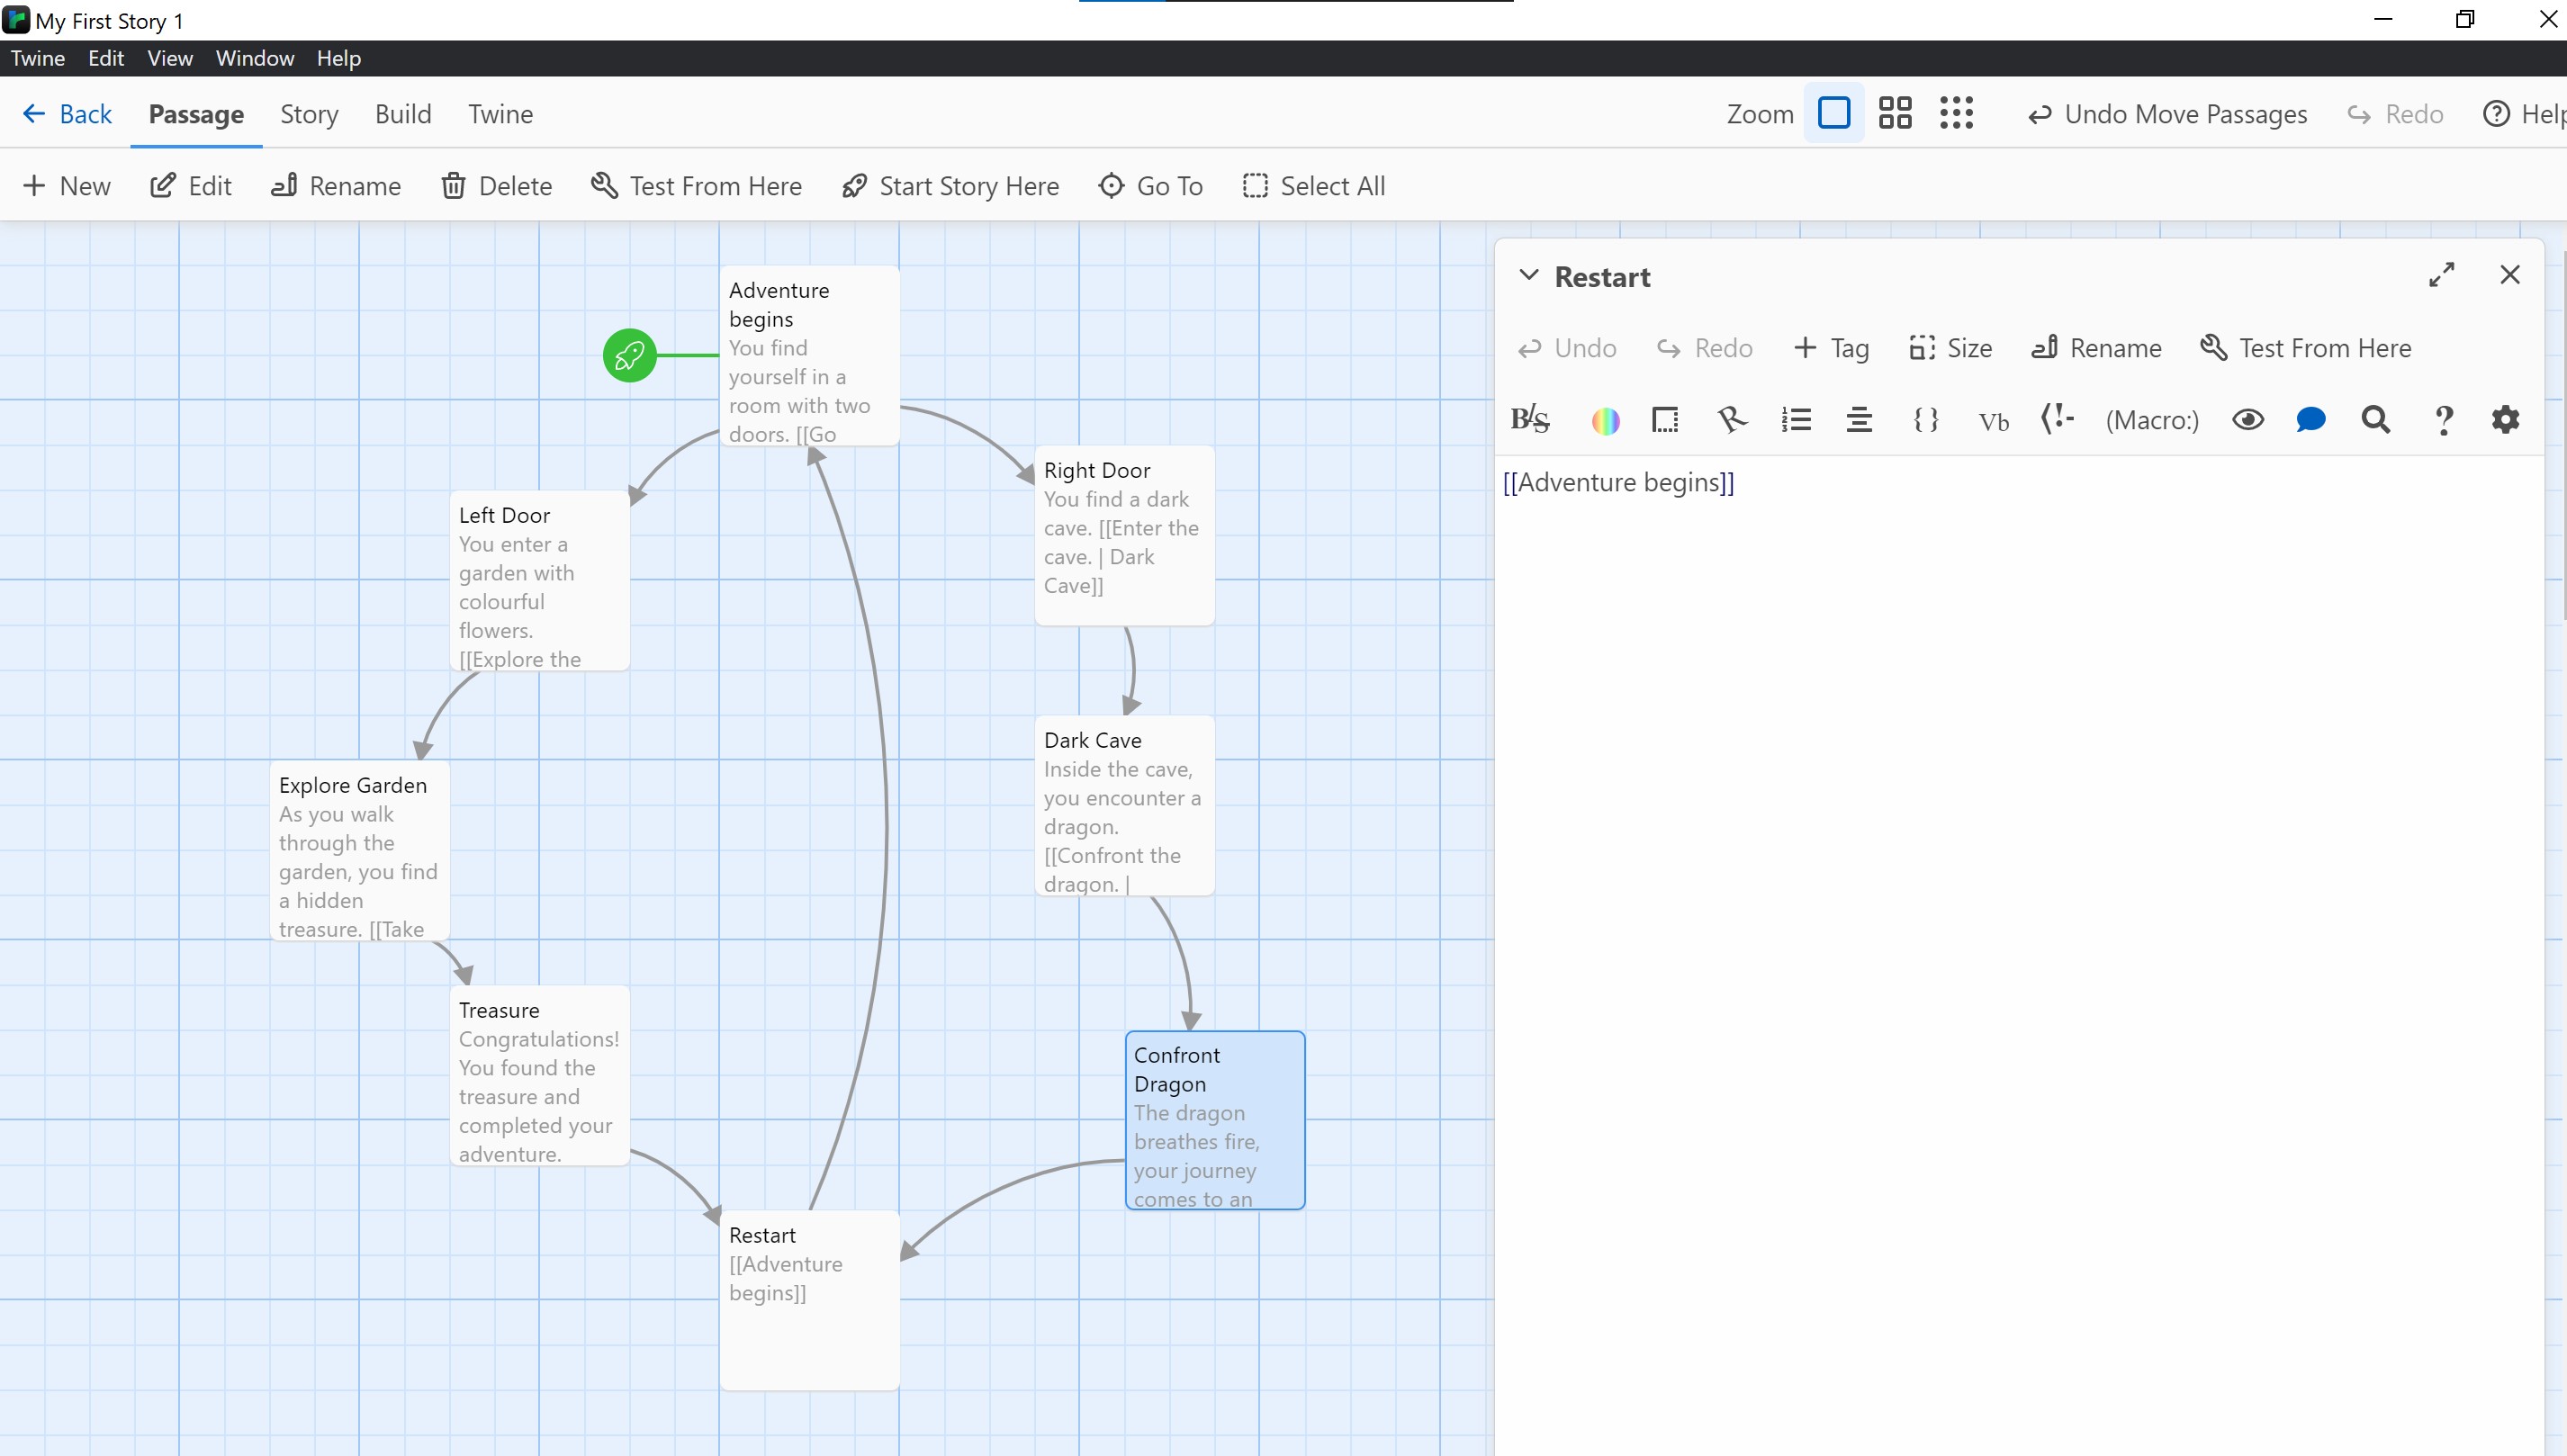Click Edit in the passage toolbar
The width and height of the screenshot is (2567, 1456).
click(190, 186)
